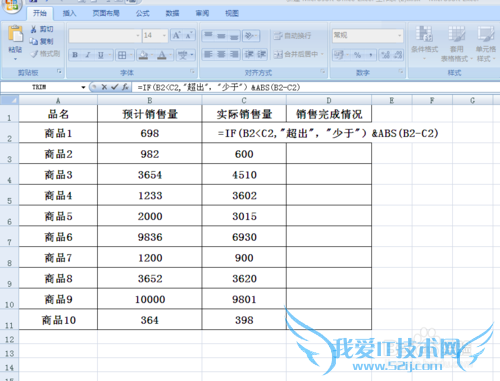Switch to the Page Layout (页面布局) tab

pyautogui.click(x=106, y=13)
